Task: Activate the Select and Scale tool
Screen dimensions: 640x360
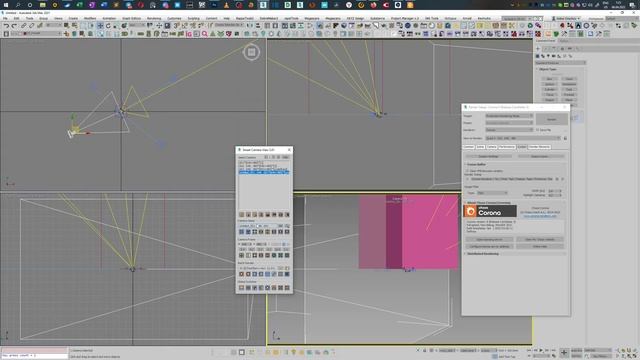Action: [x=116, y=26]
